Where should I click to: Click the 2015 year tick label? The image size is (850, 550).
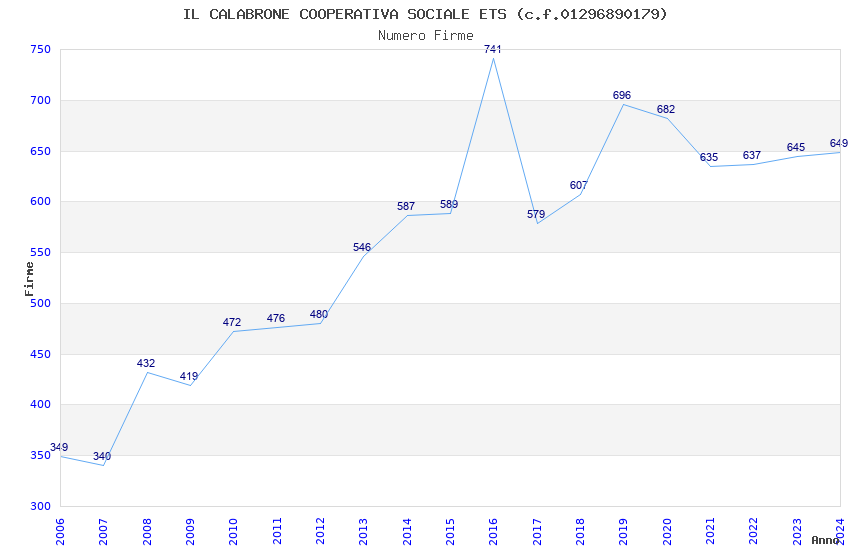tap(450, 532)
